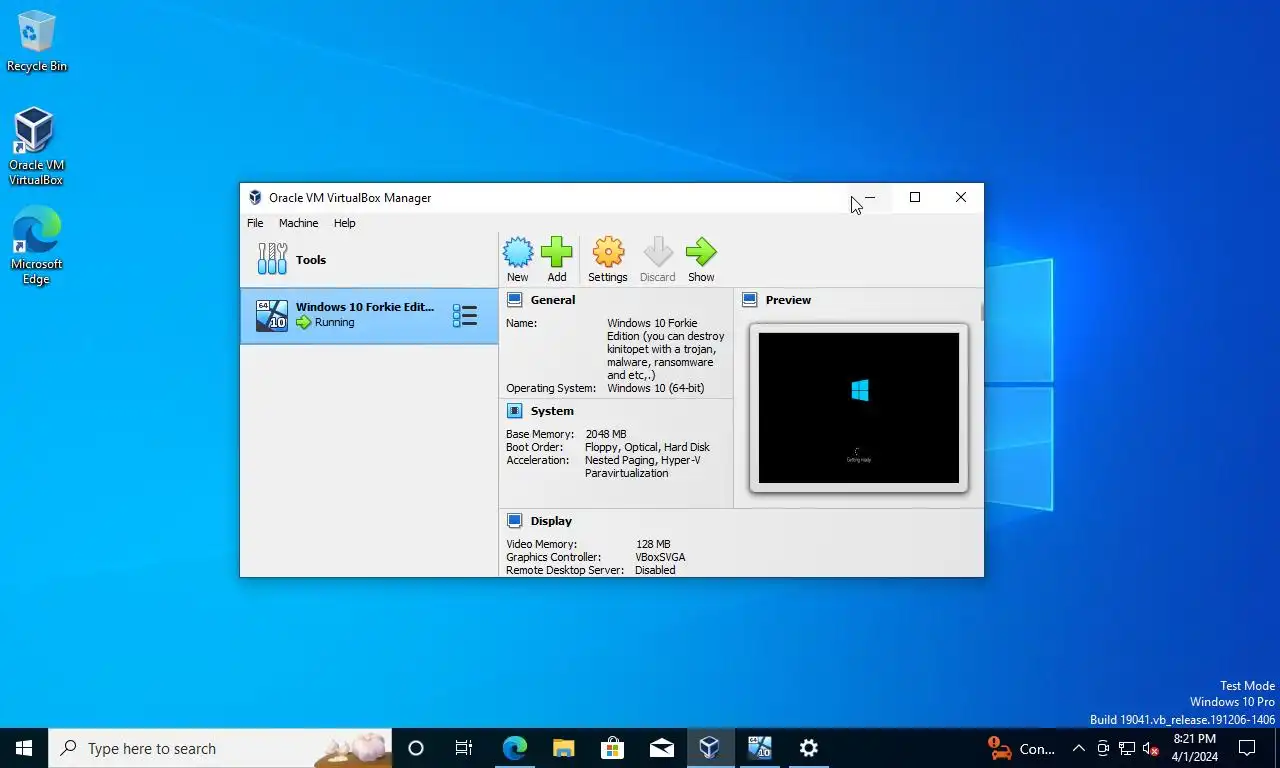Click the Graphics Controller value VBoxSVGA

[x=660, y=557]
